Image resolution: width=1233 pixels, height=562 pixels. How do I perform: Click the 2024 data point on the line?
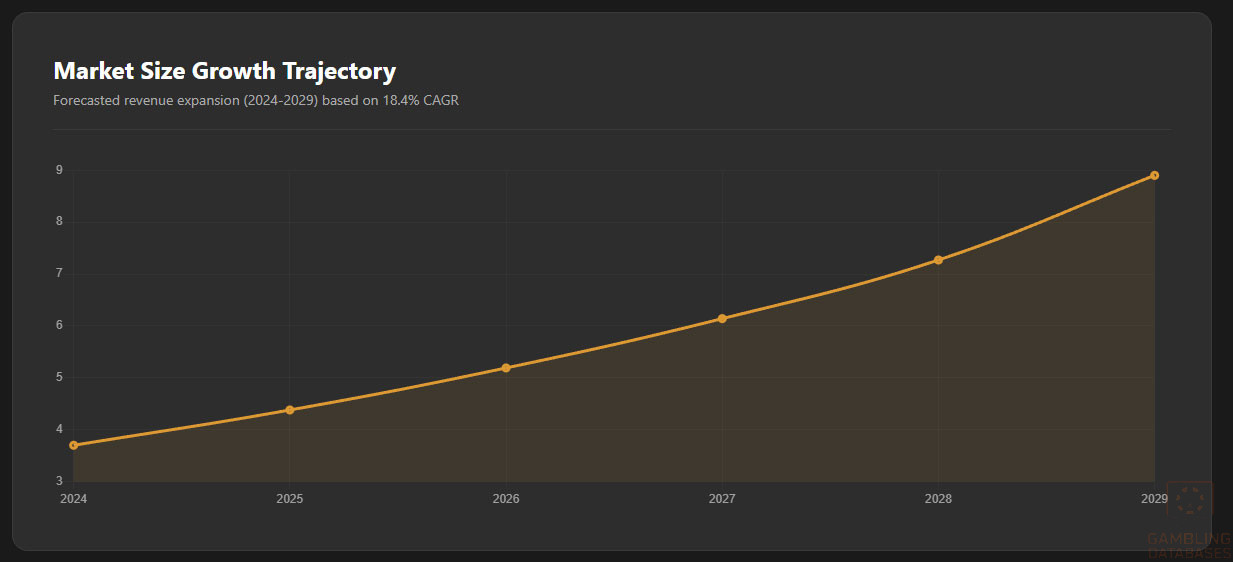click(74, 445)
